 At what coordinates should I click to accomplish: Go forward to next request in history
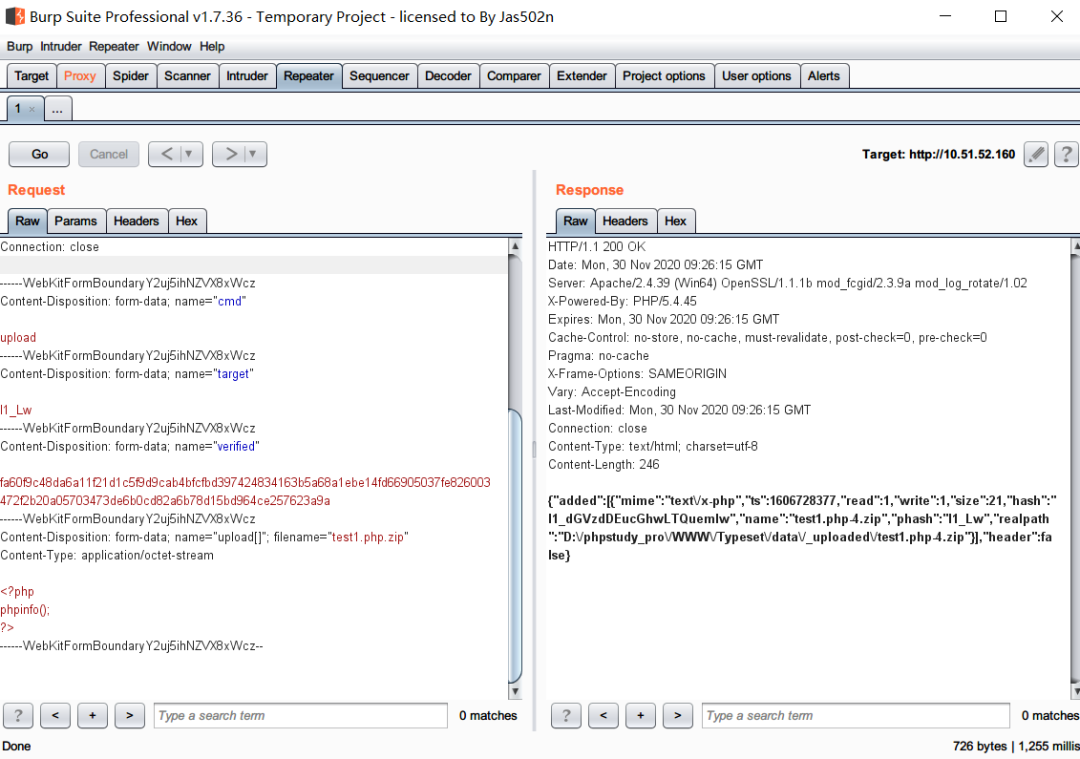[231, 154]
